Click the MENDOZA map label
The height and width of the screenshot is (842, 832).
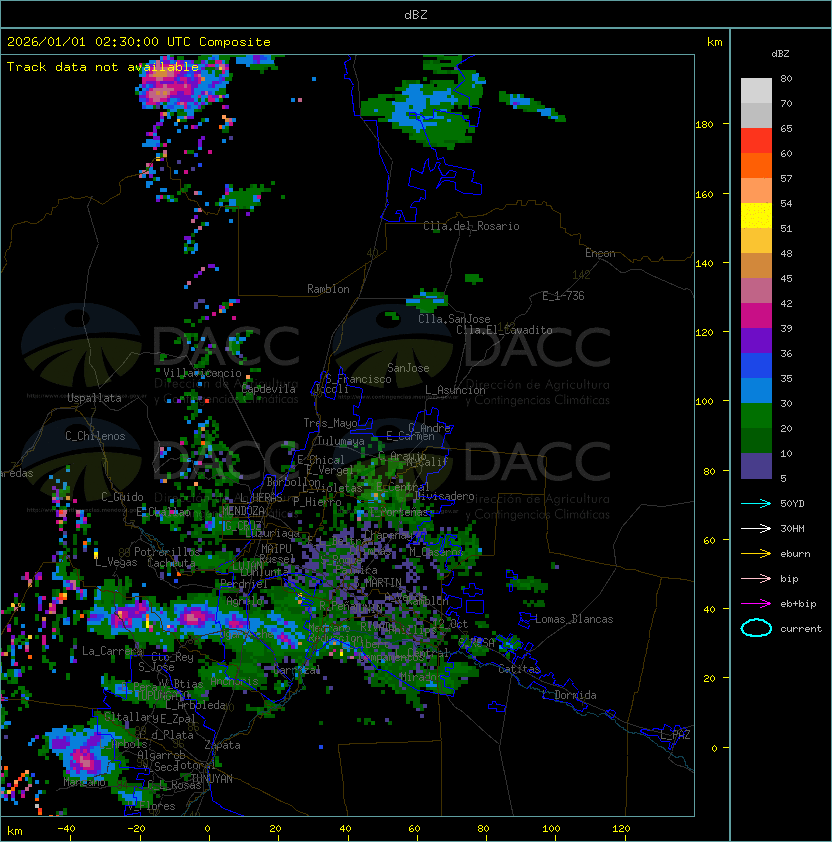[x=243, y=510]
